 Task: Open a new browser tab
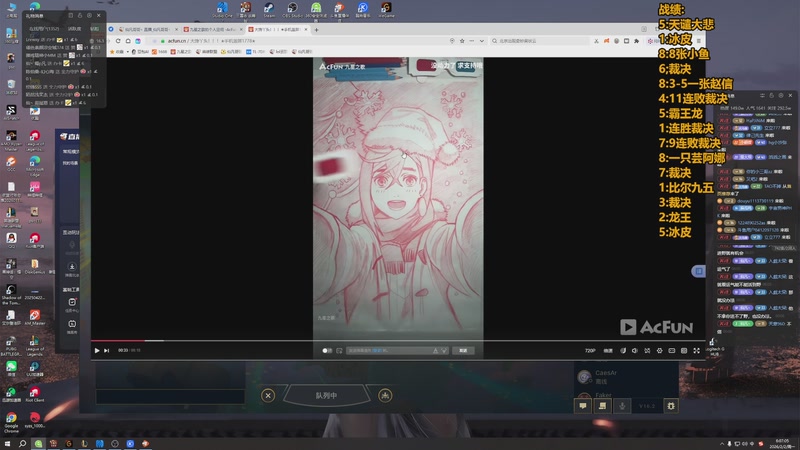click(316, 30)
